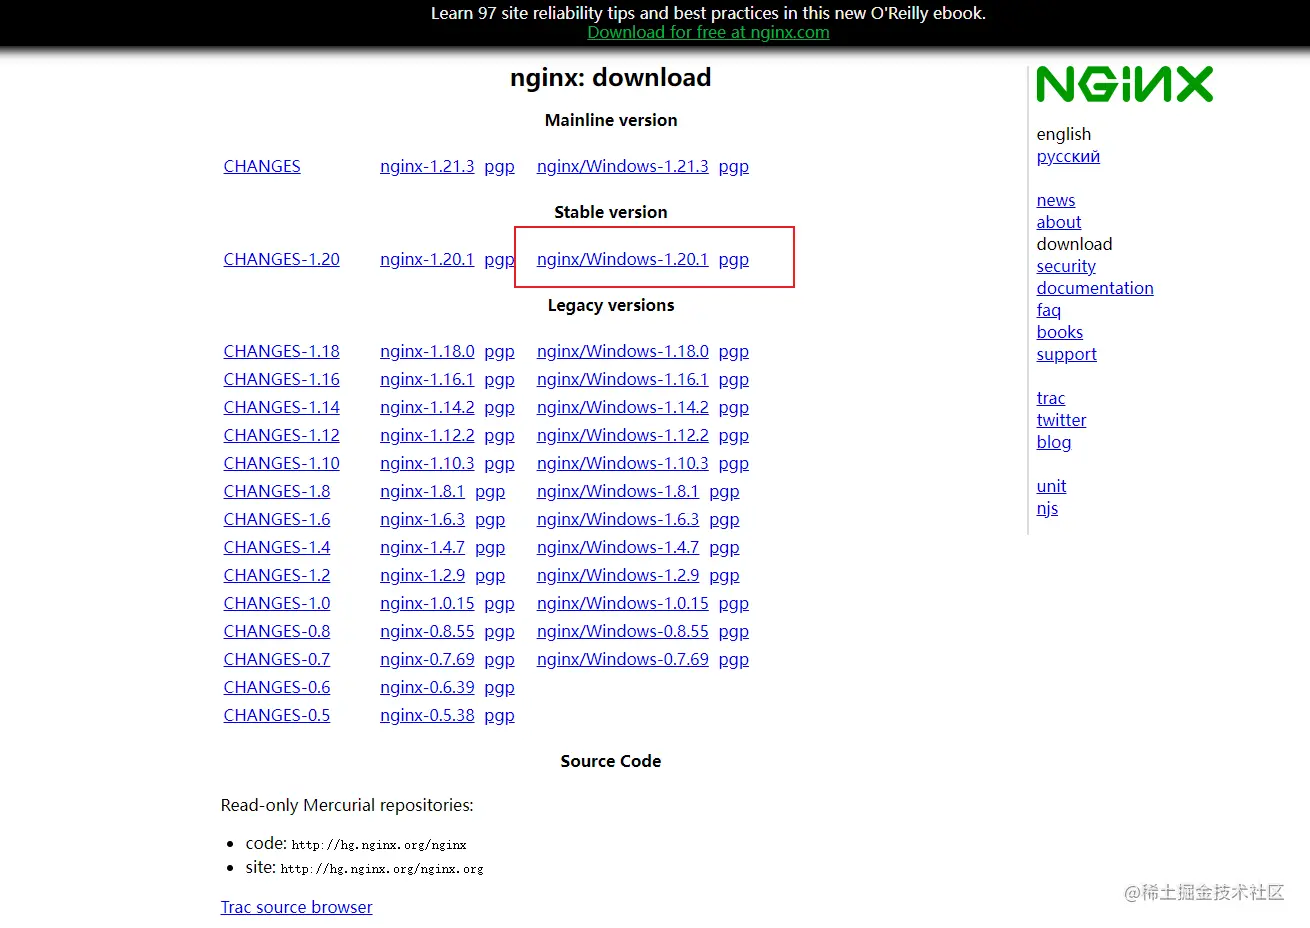1310x928 pixels.
Task: Download nginx-0.6.39
Action: [427, 687]
